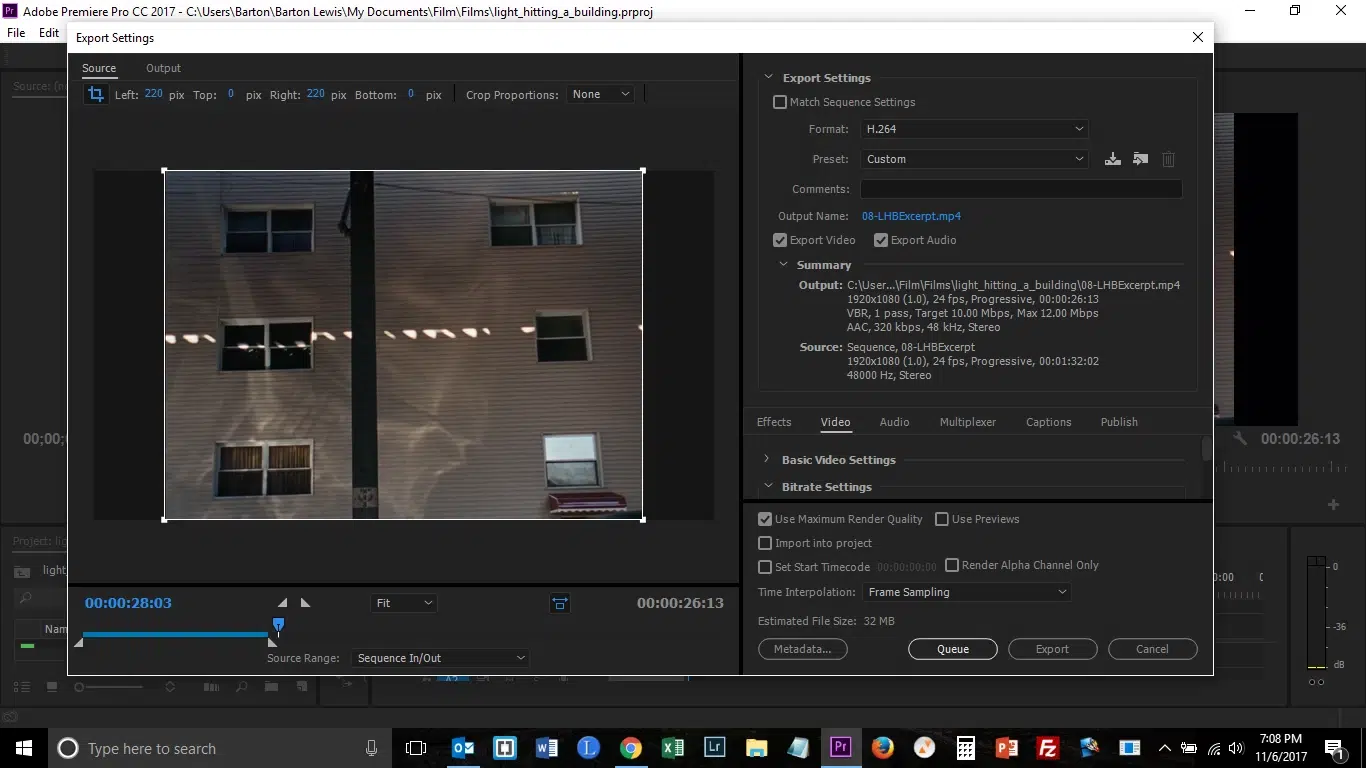
Task: Click the Set In Point triangle
Action: (x=282, y=603)
